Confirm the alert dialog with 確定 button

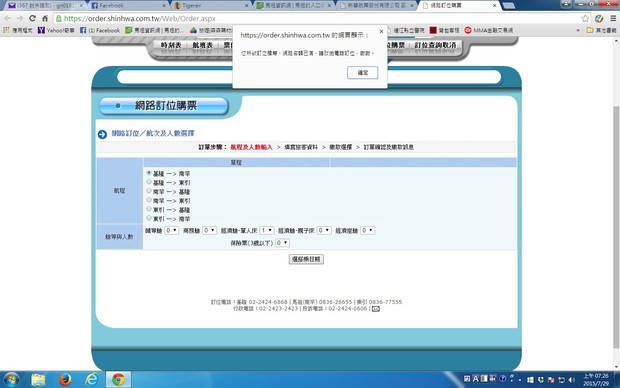tap(363, 72)
